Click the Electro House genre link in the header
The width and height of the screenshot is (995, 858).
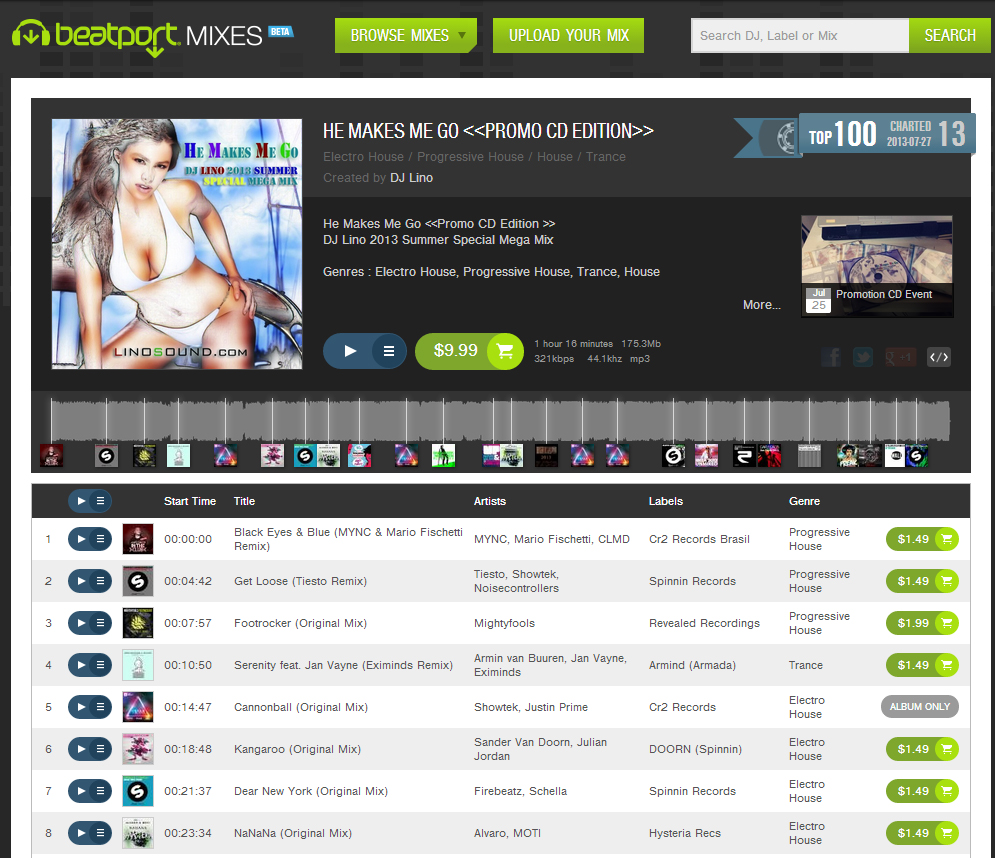(x=363, y=157)
